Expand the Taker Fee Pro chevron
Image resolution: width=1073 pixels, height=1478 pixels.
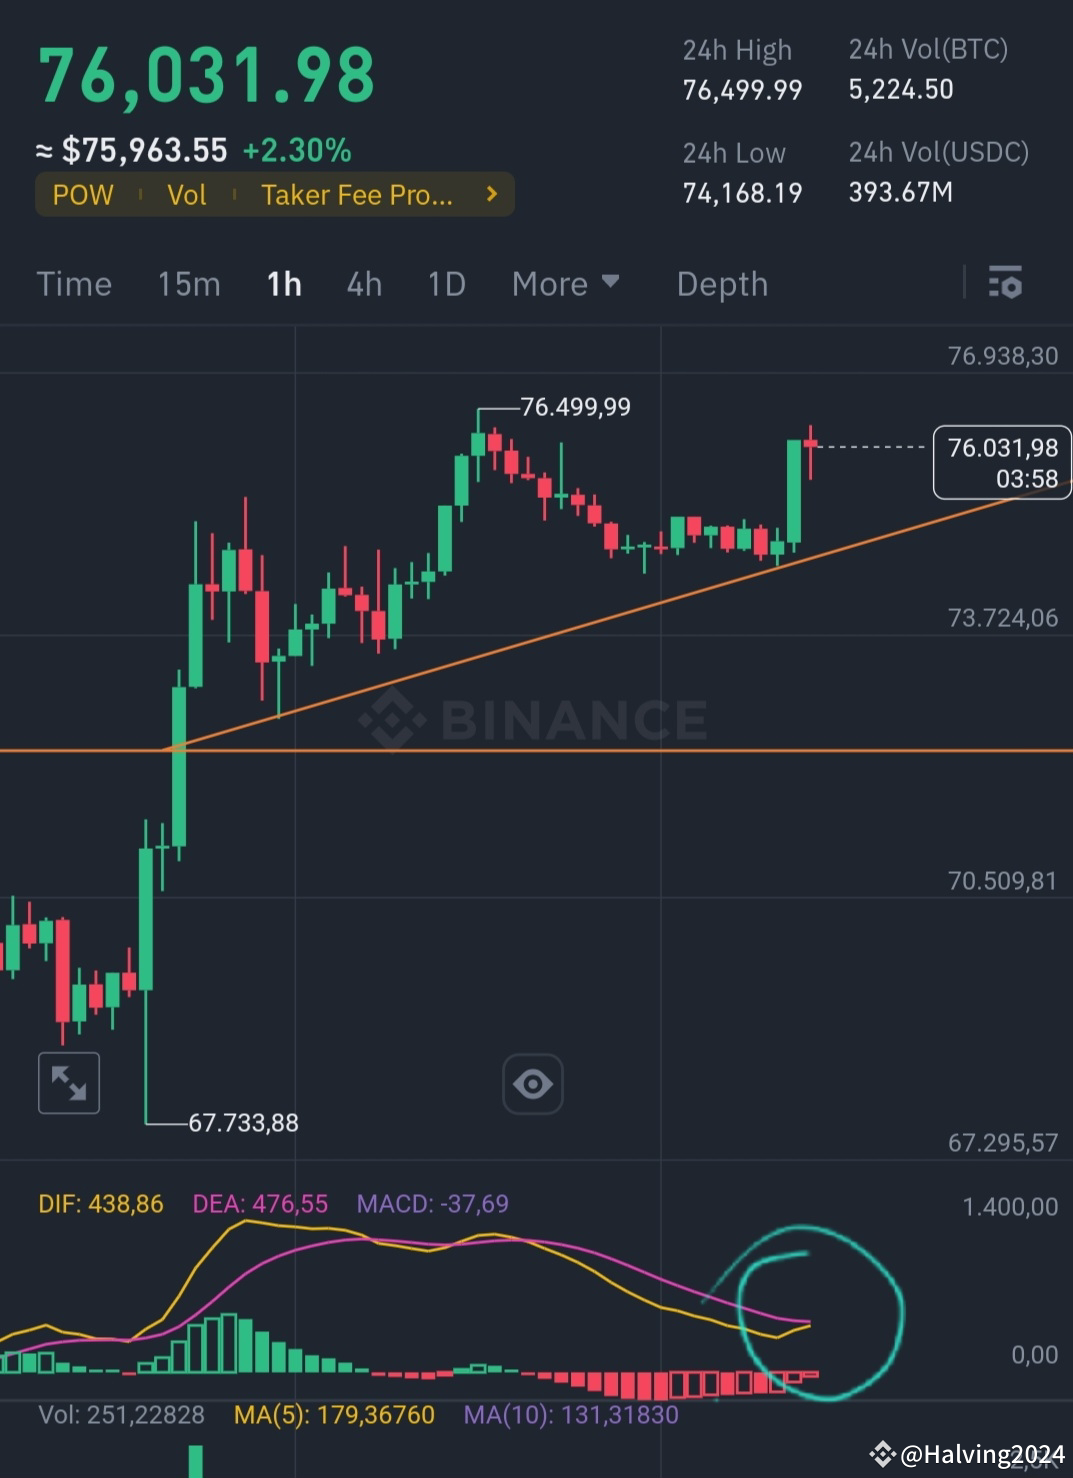491,194
